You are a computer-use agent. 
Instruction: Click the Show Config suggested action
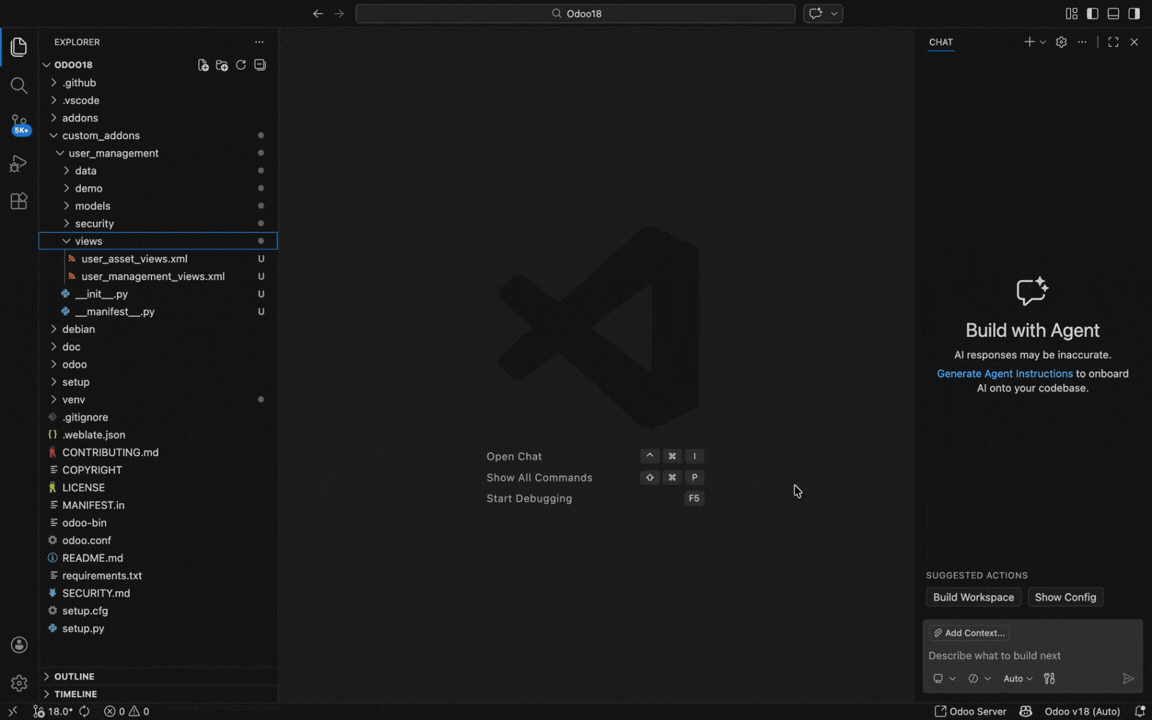[x=1065, y=597]
